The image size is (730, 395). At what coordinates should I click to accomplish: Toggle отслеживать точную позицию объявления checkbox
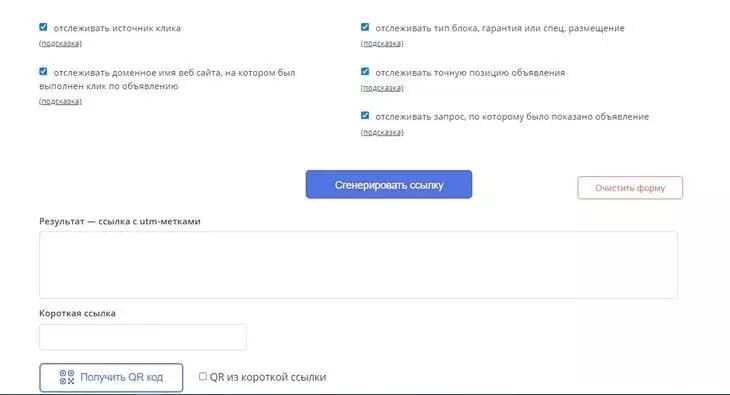[365, 71]
